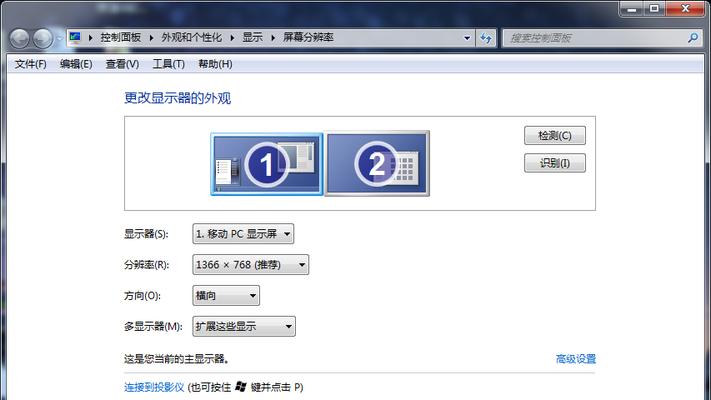This screenshot has width=711, height=400.
Task: Open the 分辨率(R) resolution dropdown
Action: click(251, 265)
